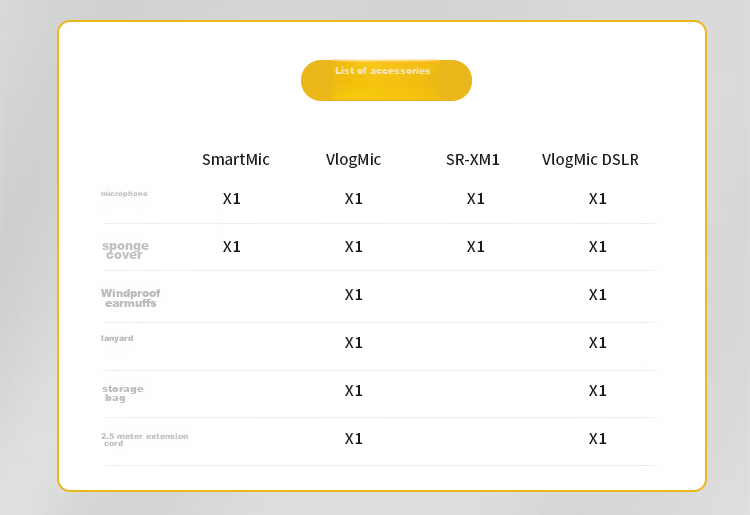750x515 pixels.
Task: Click the List of accessories yellow banner
Action: (386, 80)
